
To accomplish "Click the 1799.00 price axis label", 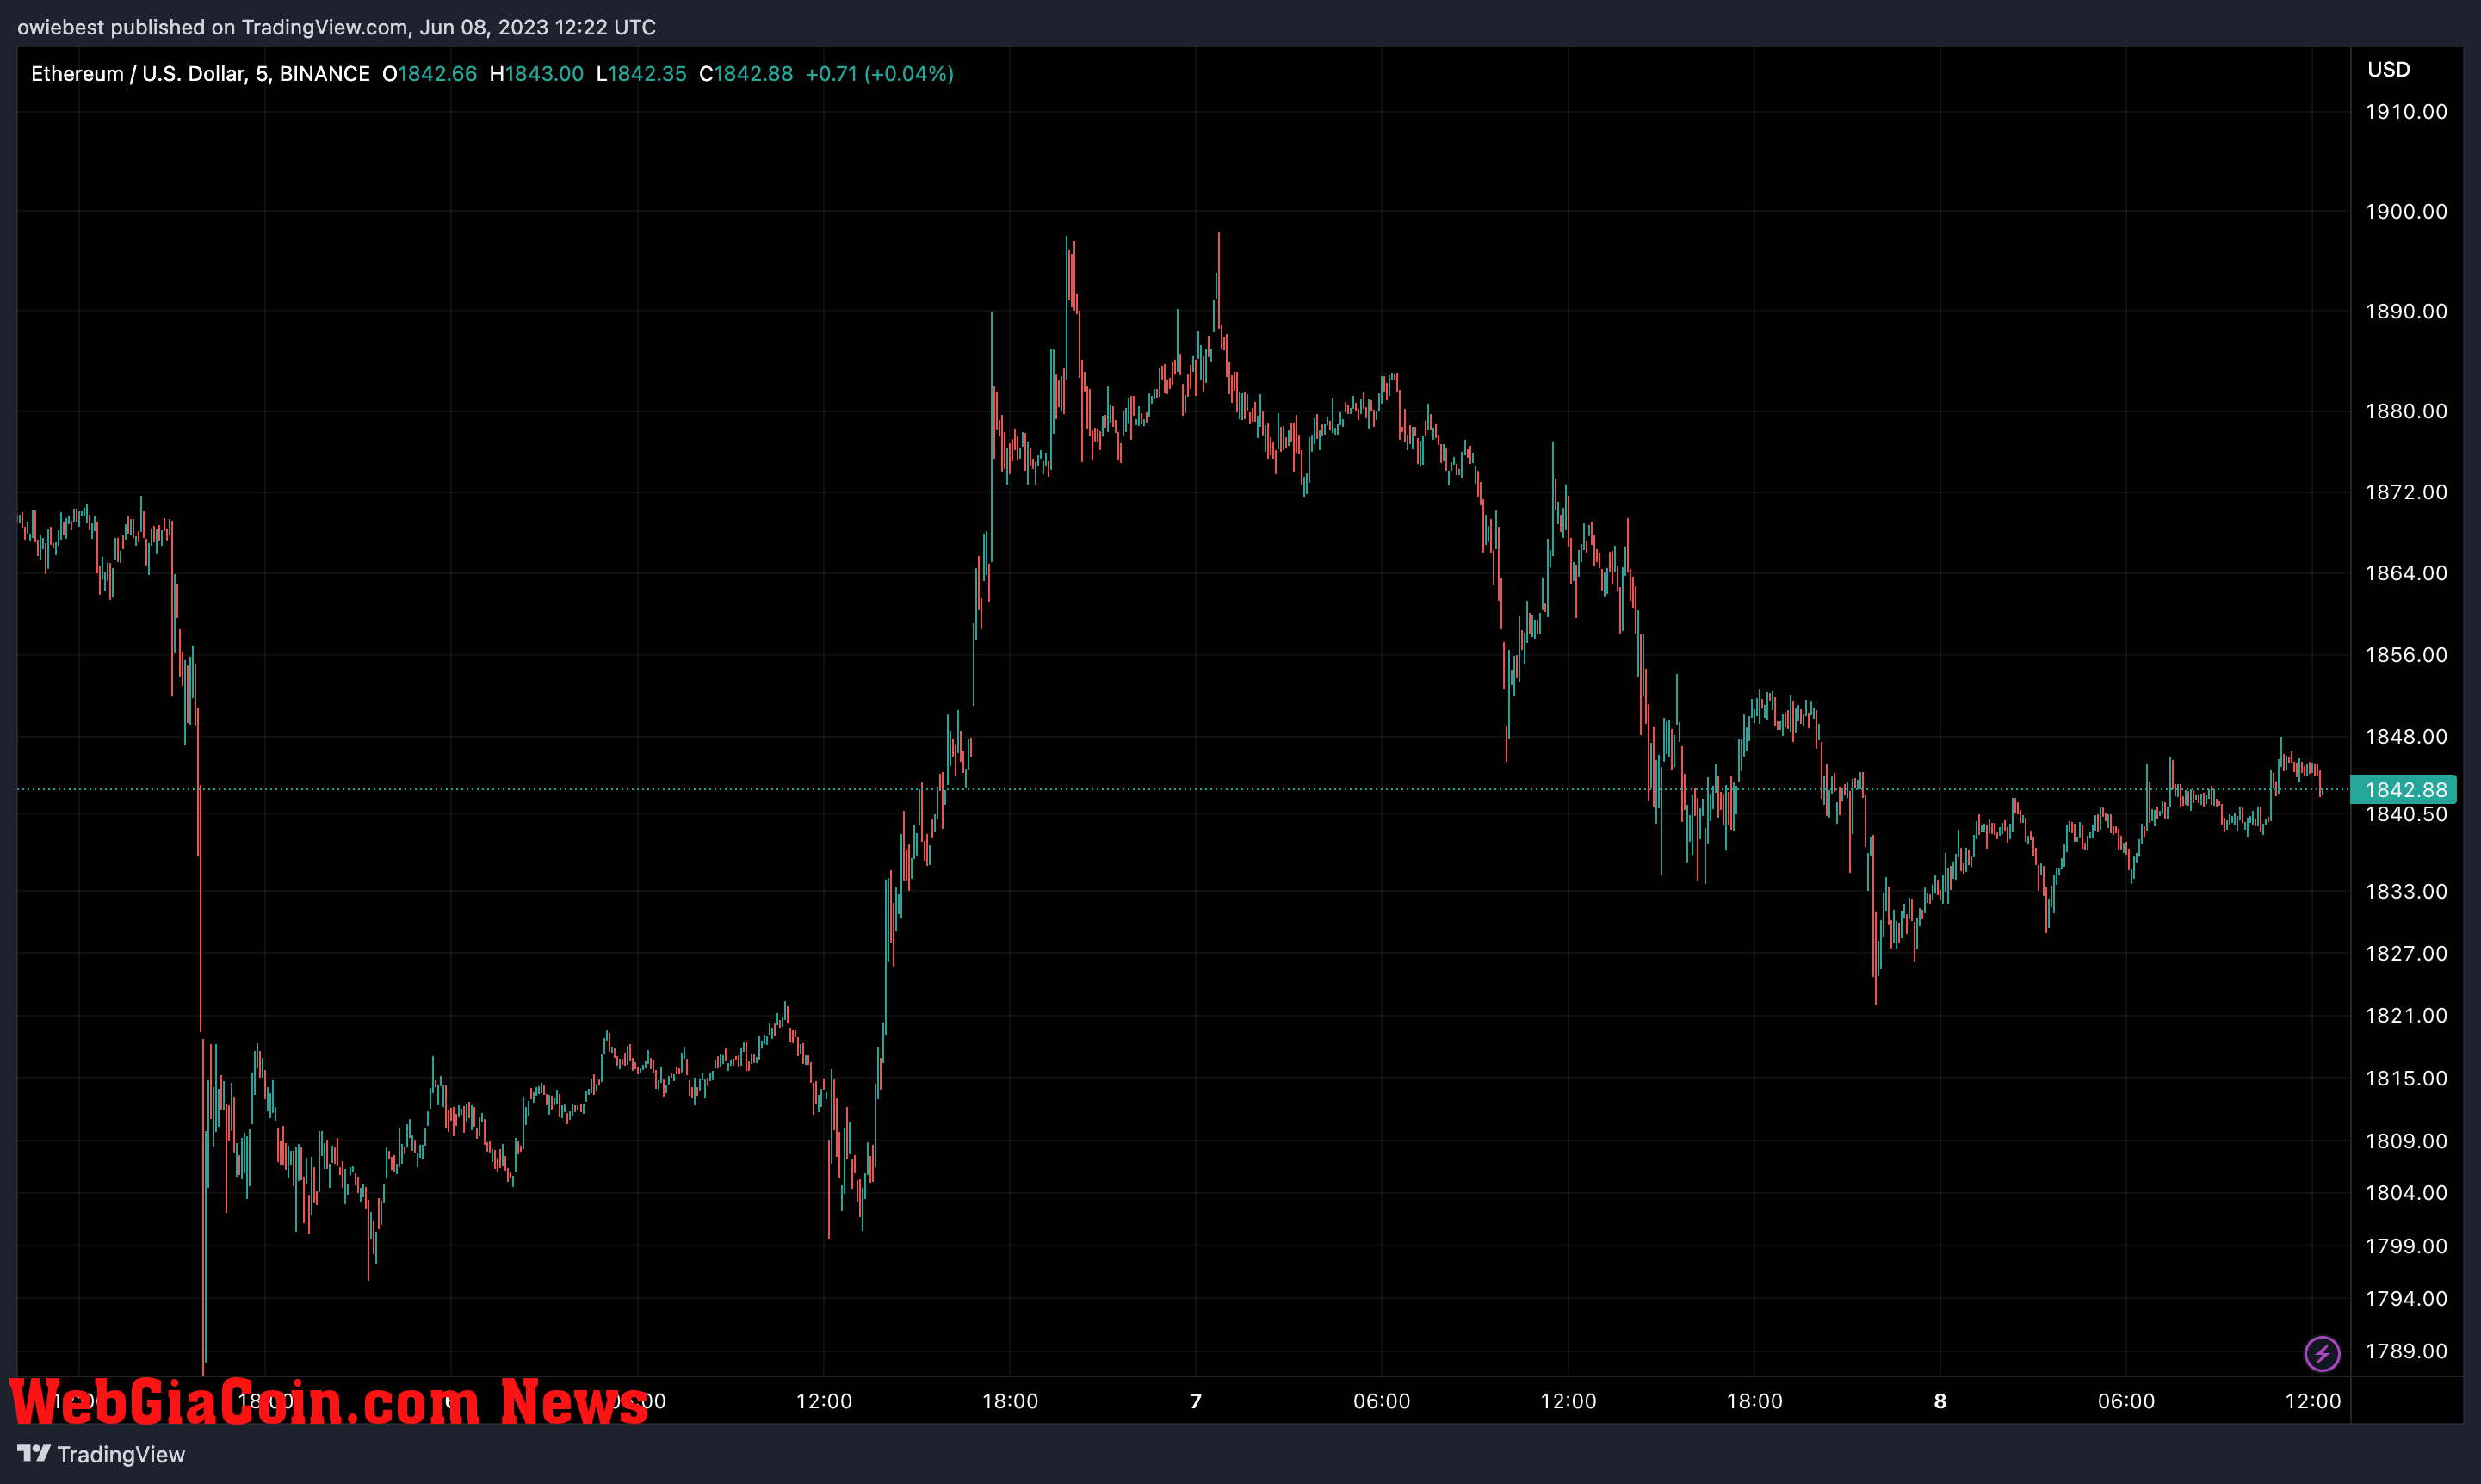I will coord(2406,1247).
